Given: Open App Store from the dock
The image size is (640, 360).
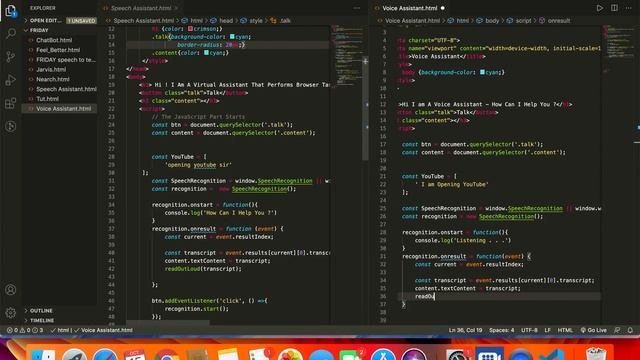Looking at the screenshot, I should click(x=383, y=354).
